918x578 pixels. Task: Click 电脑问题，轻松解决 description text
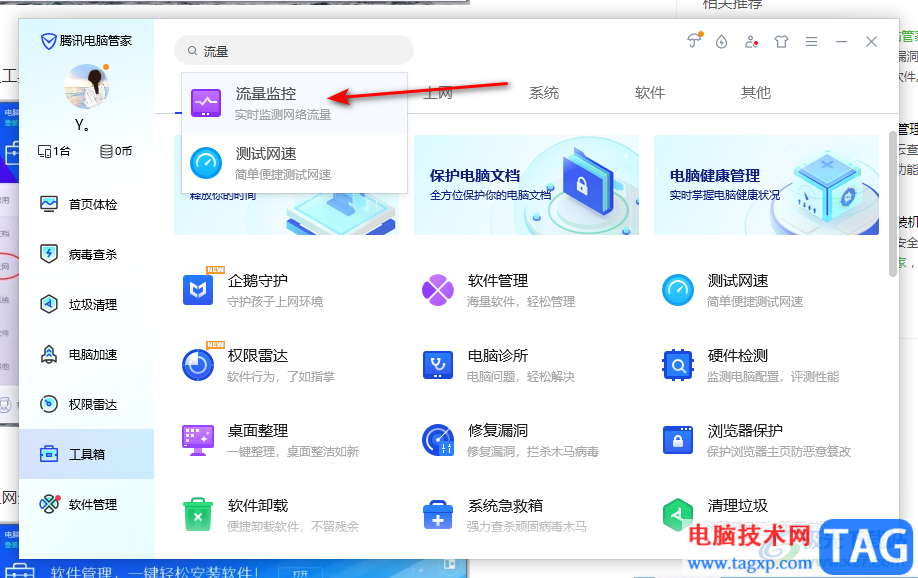pos(521,377)
